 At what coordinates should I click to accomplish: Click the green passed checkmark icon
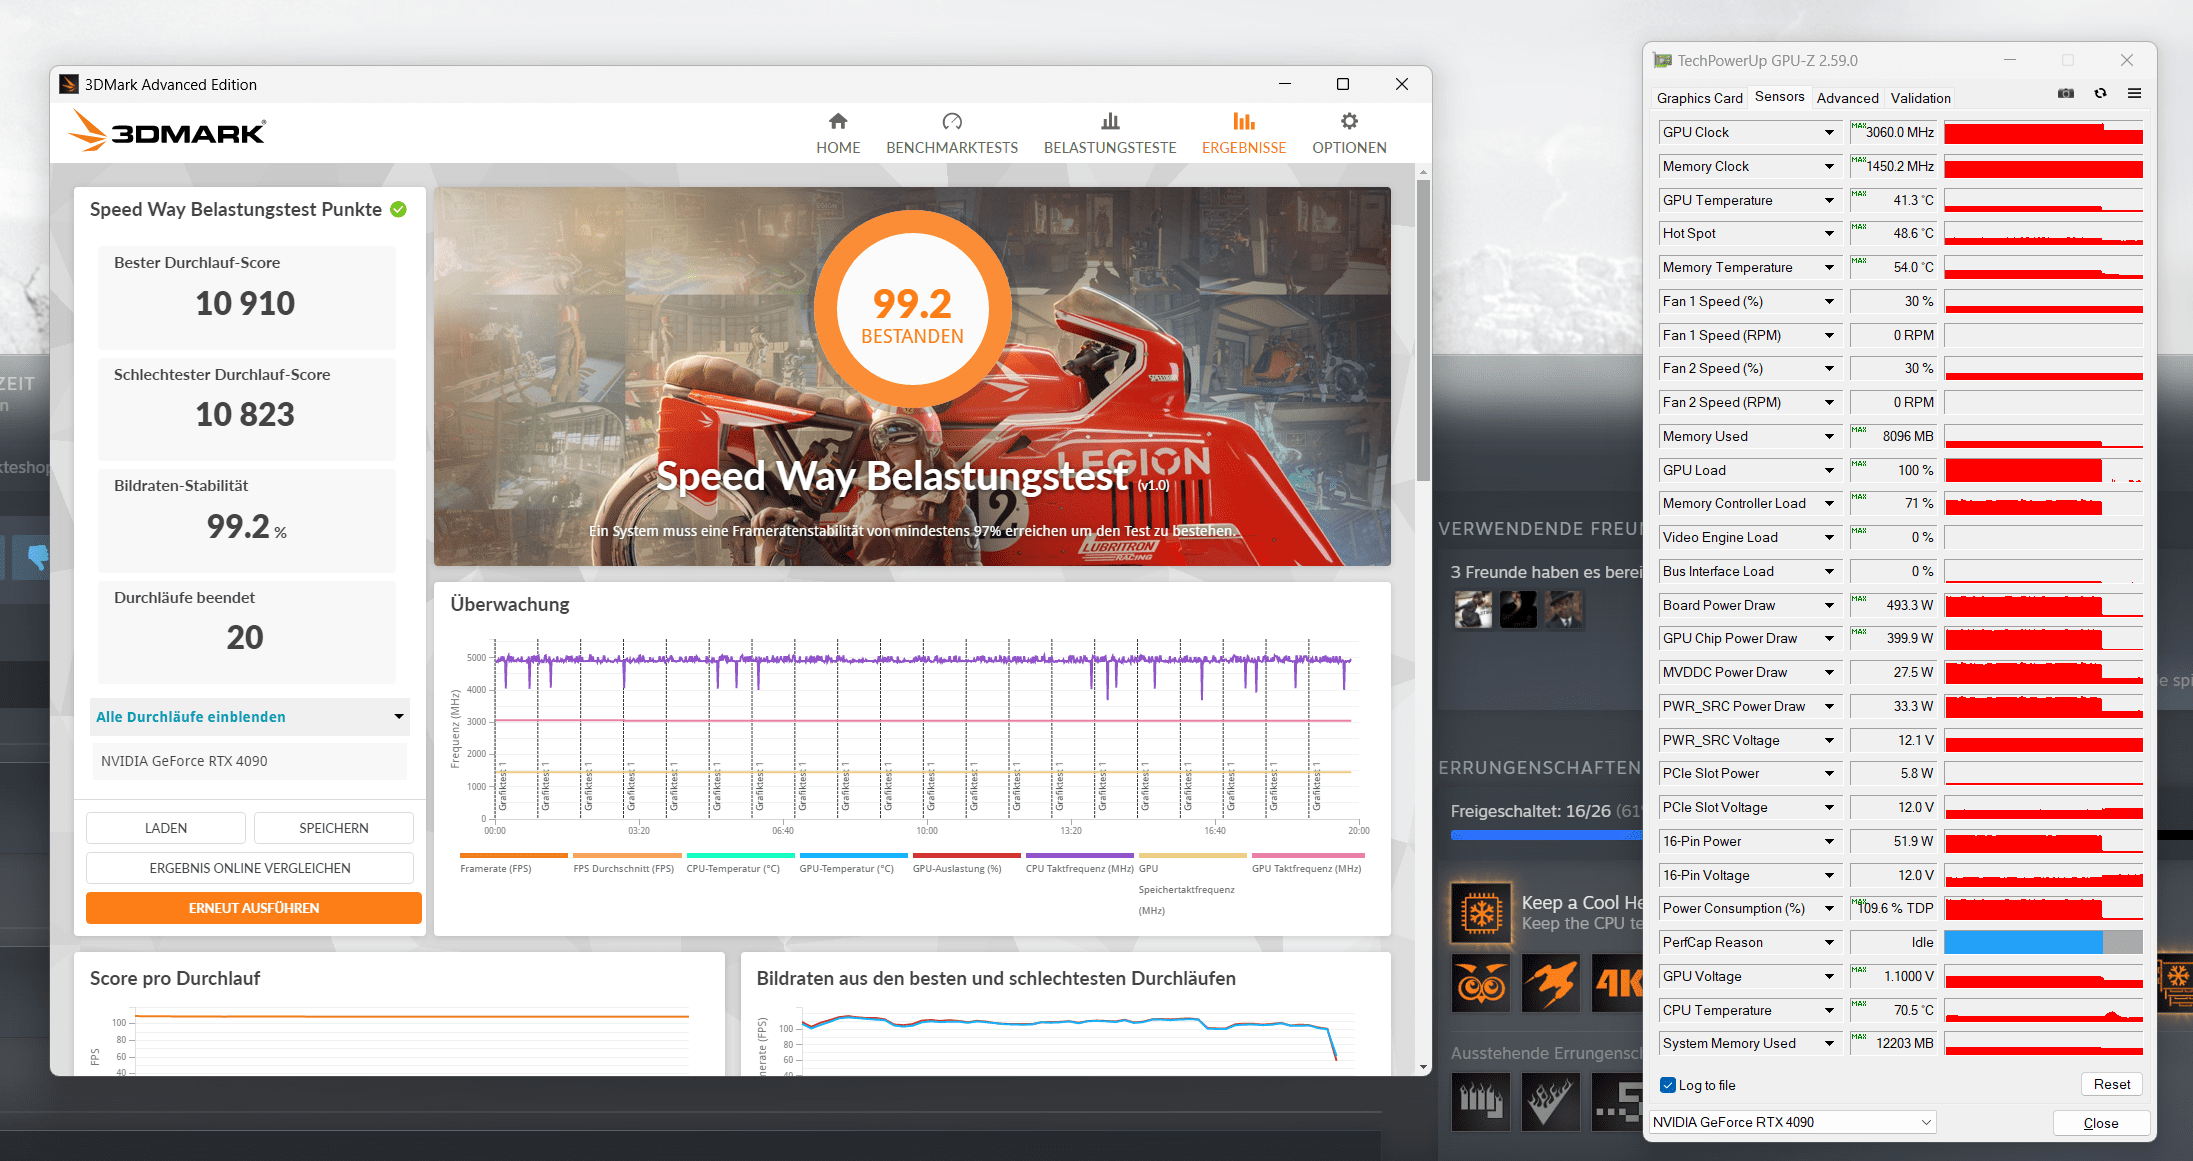pyautogui.click(x=398, y=209)
